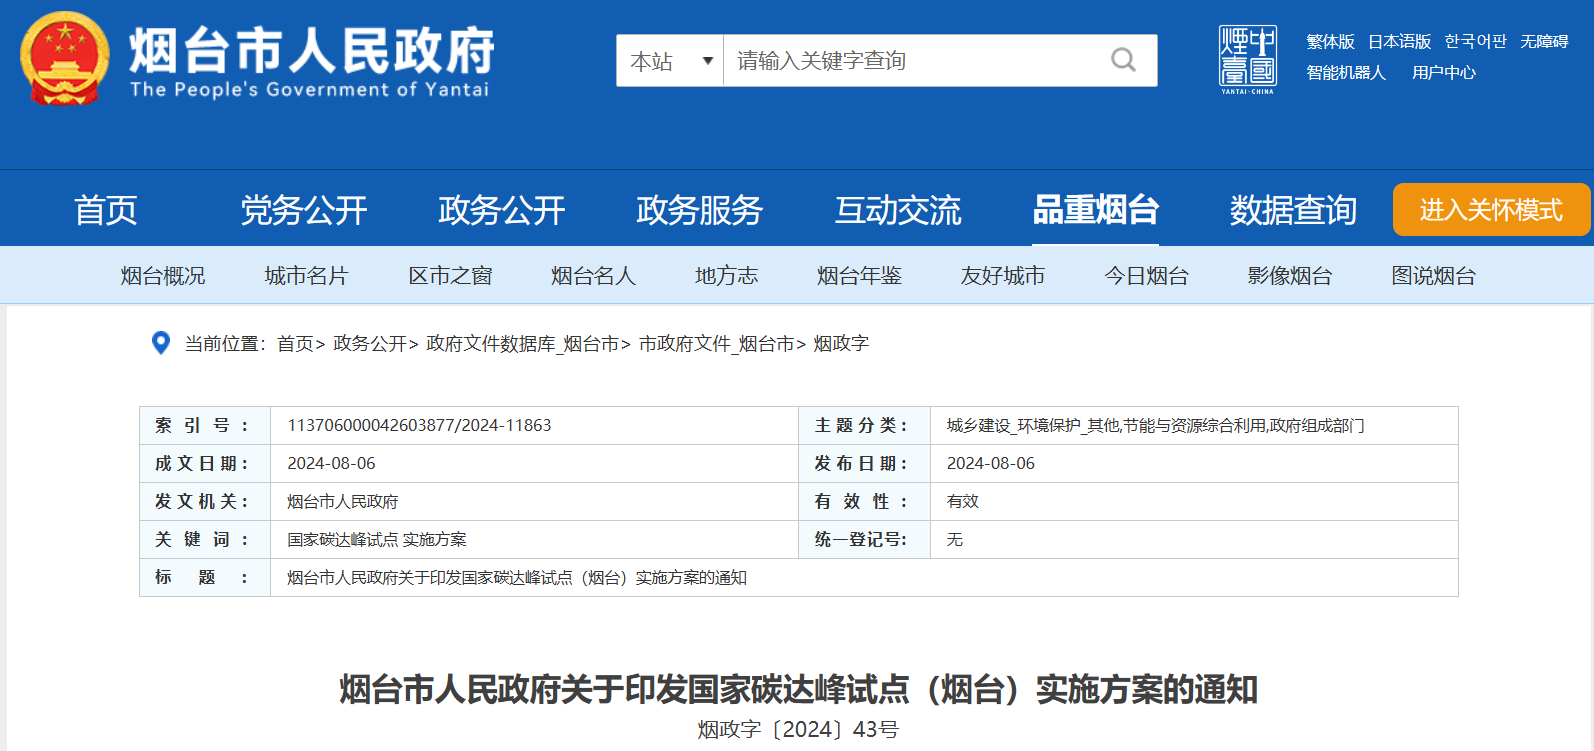
Task: Click the keyword search input field
Action: (x=915, y=61)
